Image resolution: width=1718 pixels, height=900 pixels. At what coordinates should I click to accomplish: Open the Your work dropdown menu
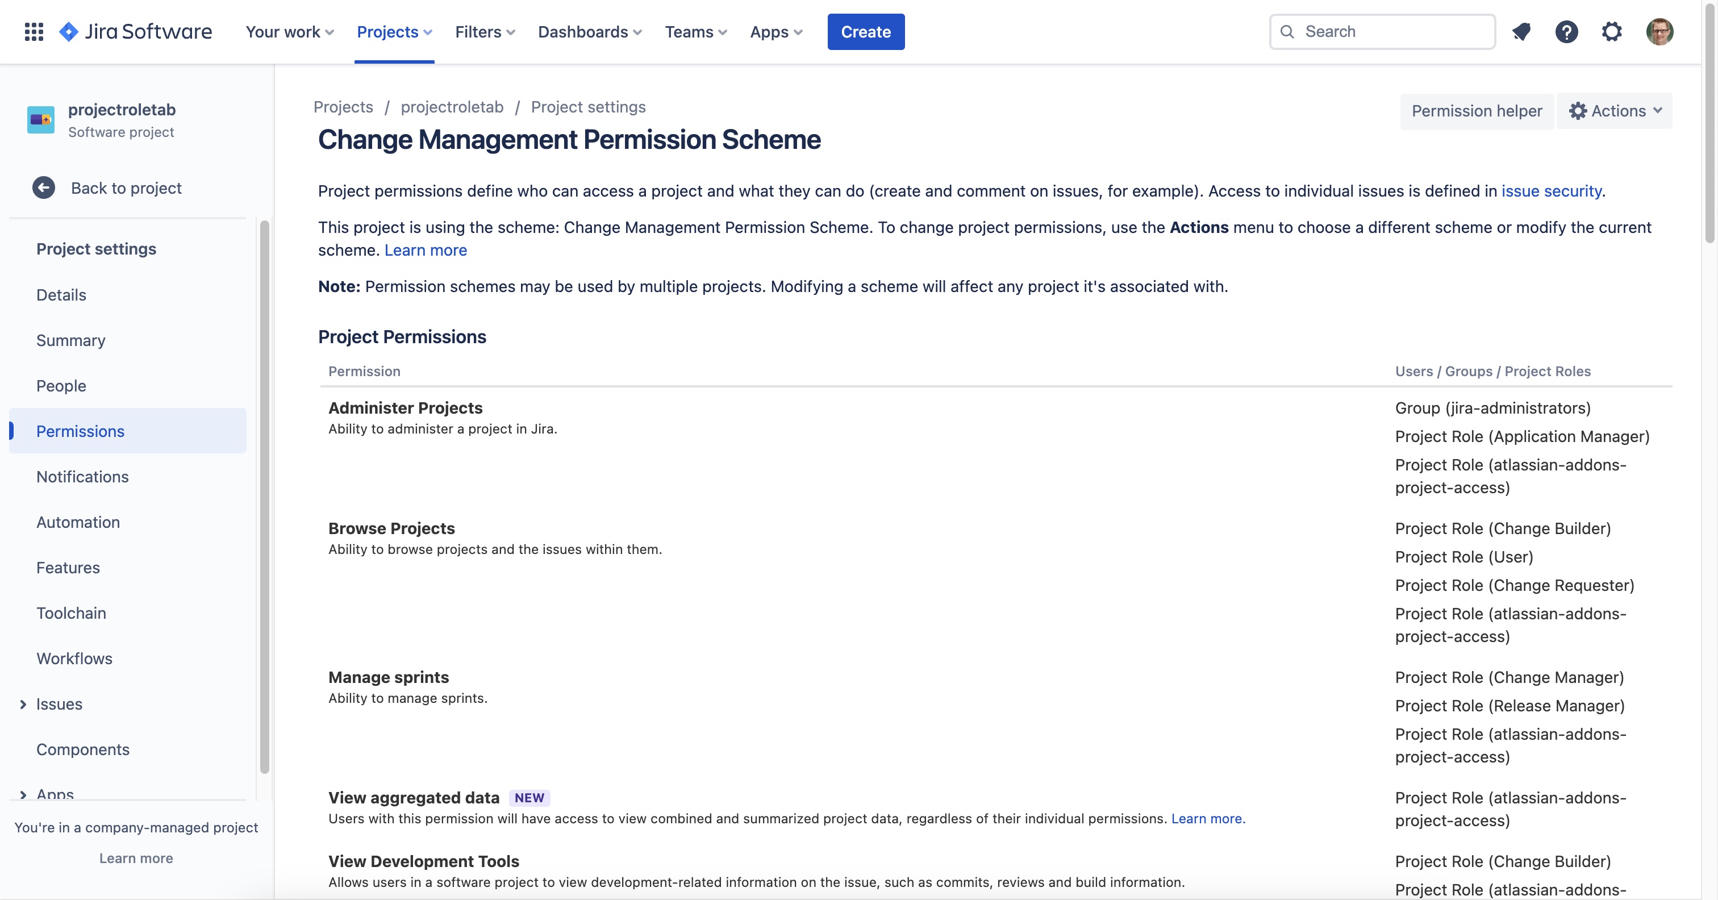pos(290,32)
